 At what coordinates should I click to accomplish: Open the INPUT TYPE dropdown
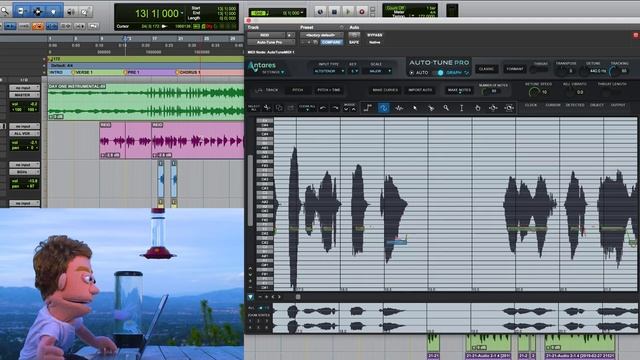pyautogui.click(x=329, y=71)
